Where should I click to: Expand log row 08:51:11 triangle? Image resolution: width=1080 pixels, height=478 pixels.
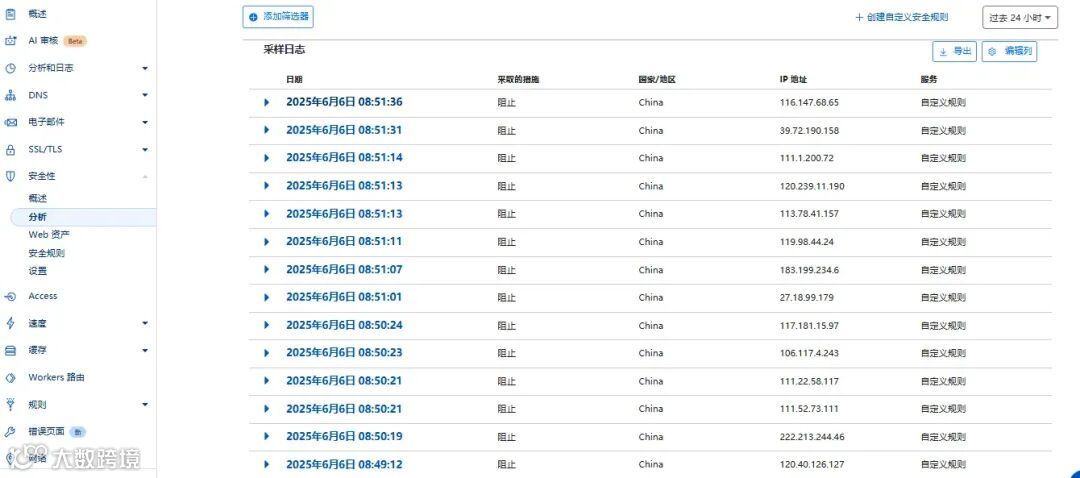(267, 242)
